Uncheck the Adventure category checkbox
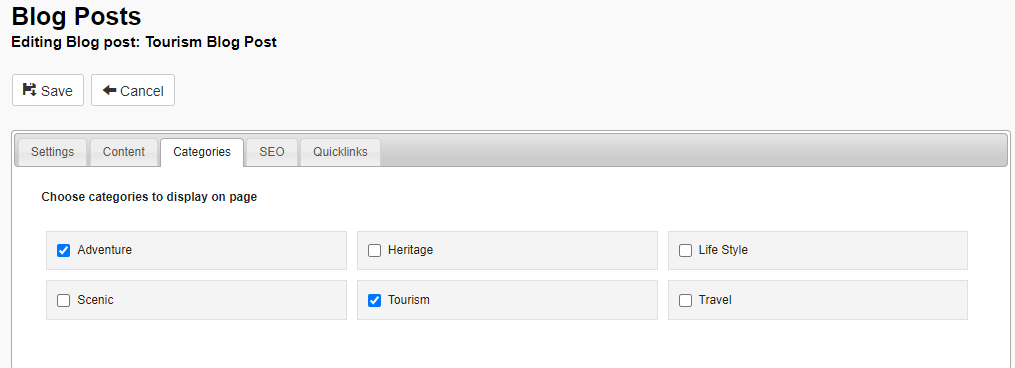 (63, 250)
